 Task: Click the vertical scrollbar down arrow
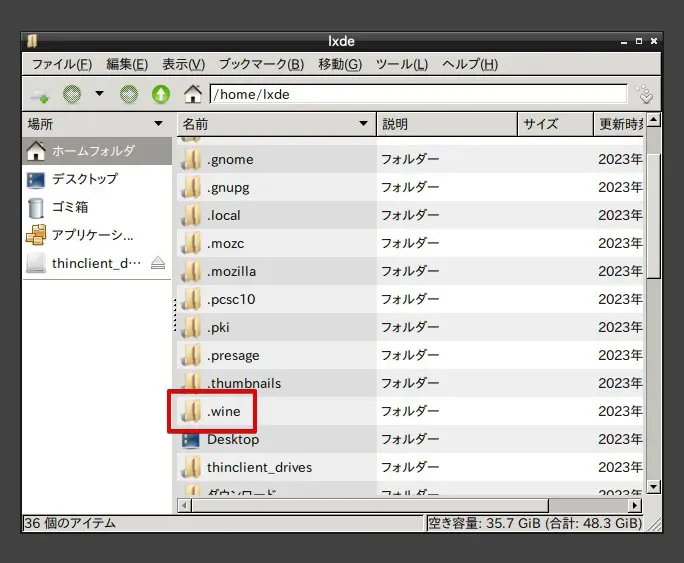click(654, 487)
